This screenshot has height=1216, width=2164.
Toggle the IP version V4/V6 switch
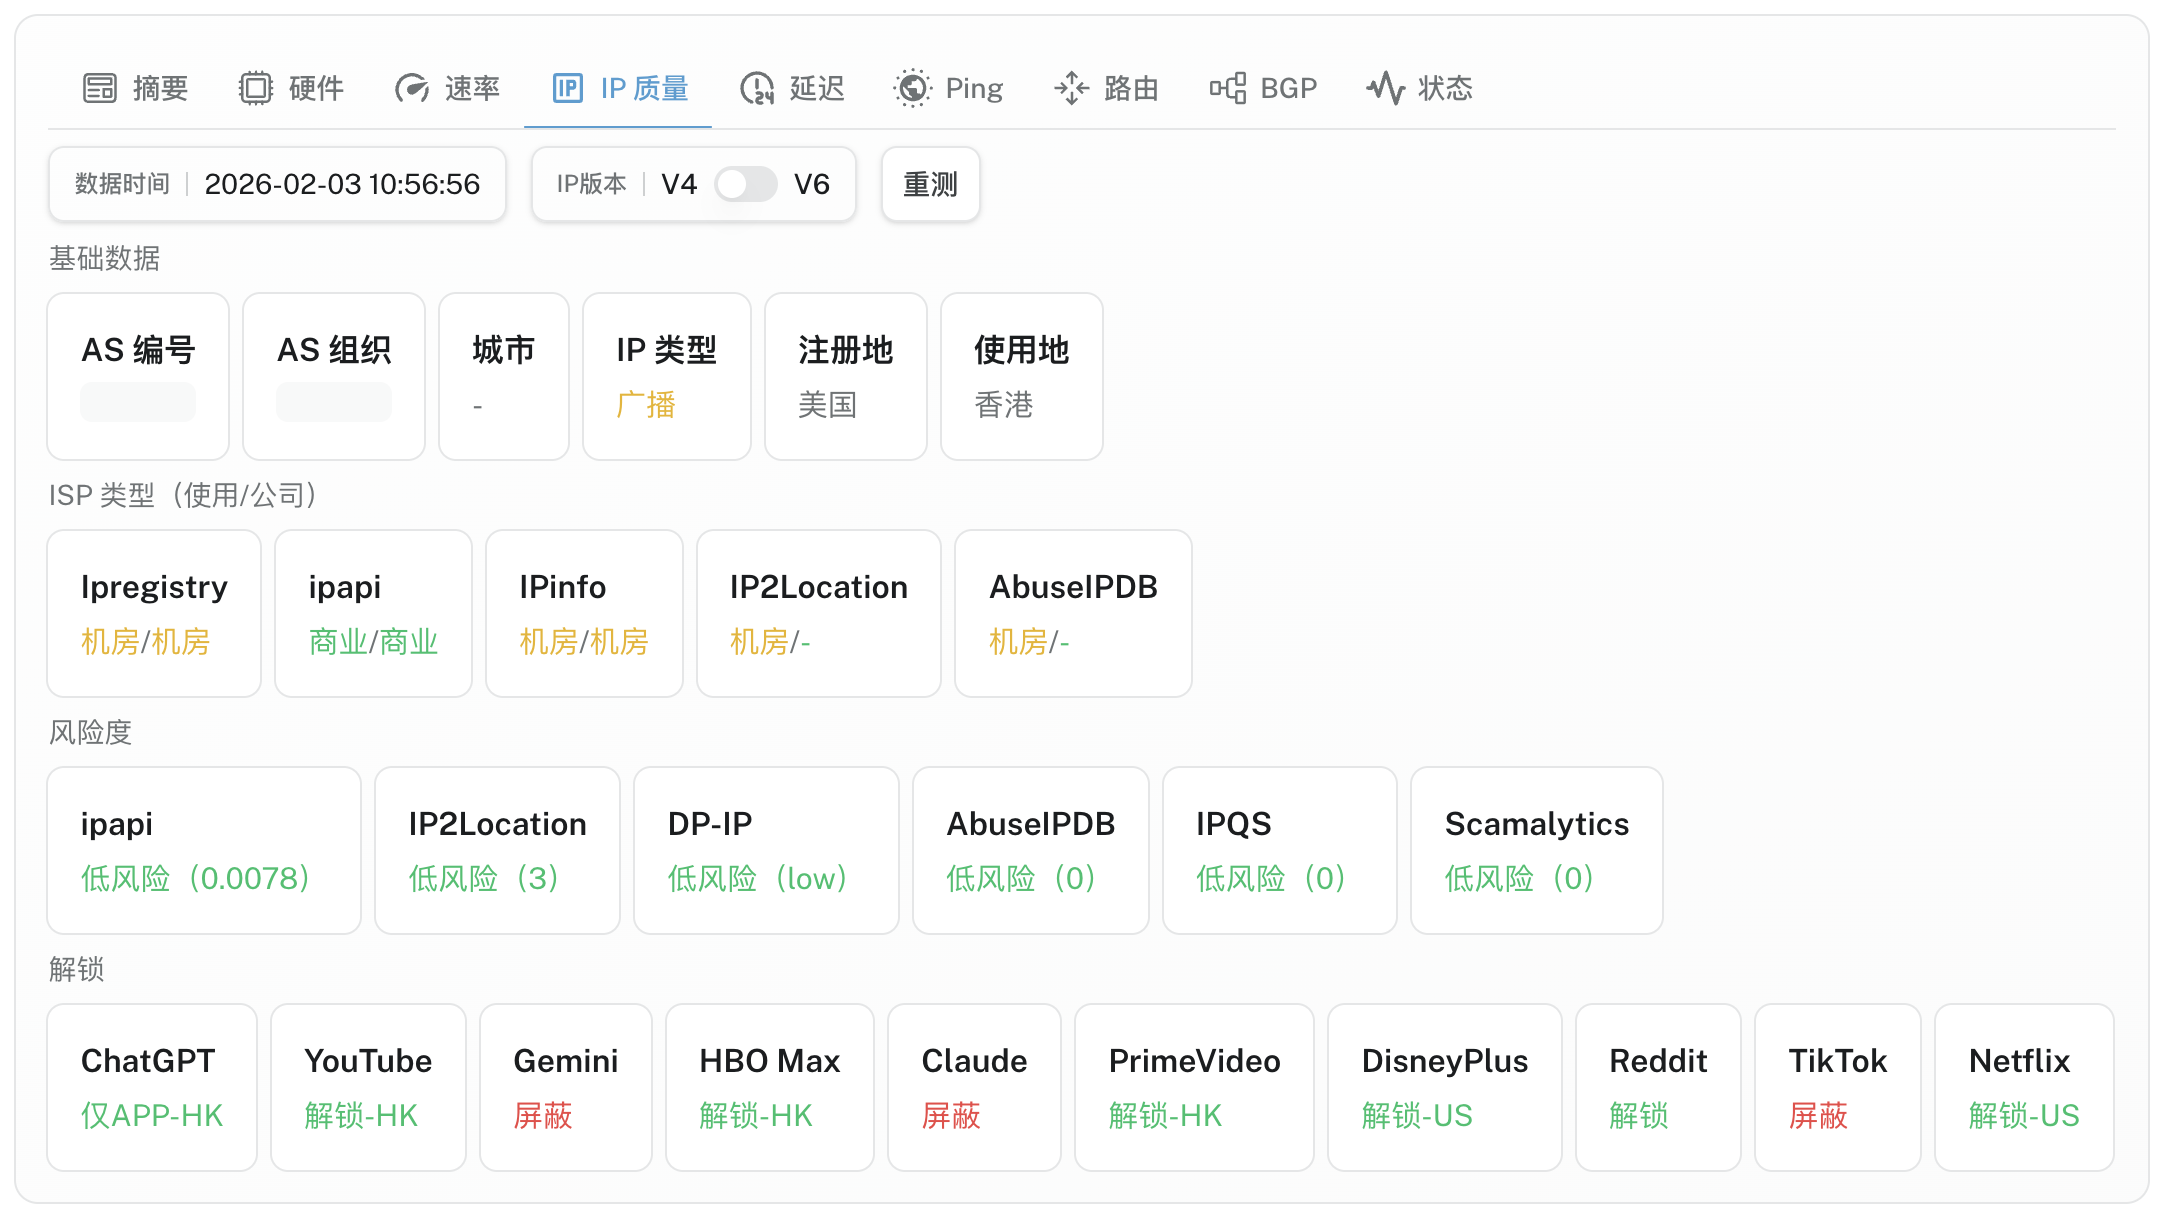pyautogui.click(x=746, y=184)
